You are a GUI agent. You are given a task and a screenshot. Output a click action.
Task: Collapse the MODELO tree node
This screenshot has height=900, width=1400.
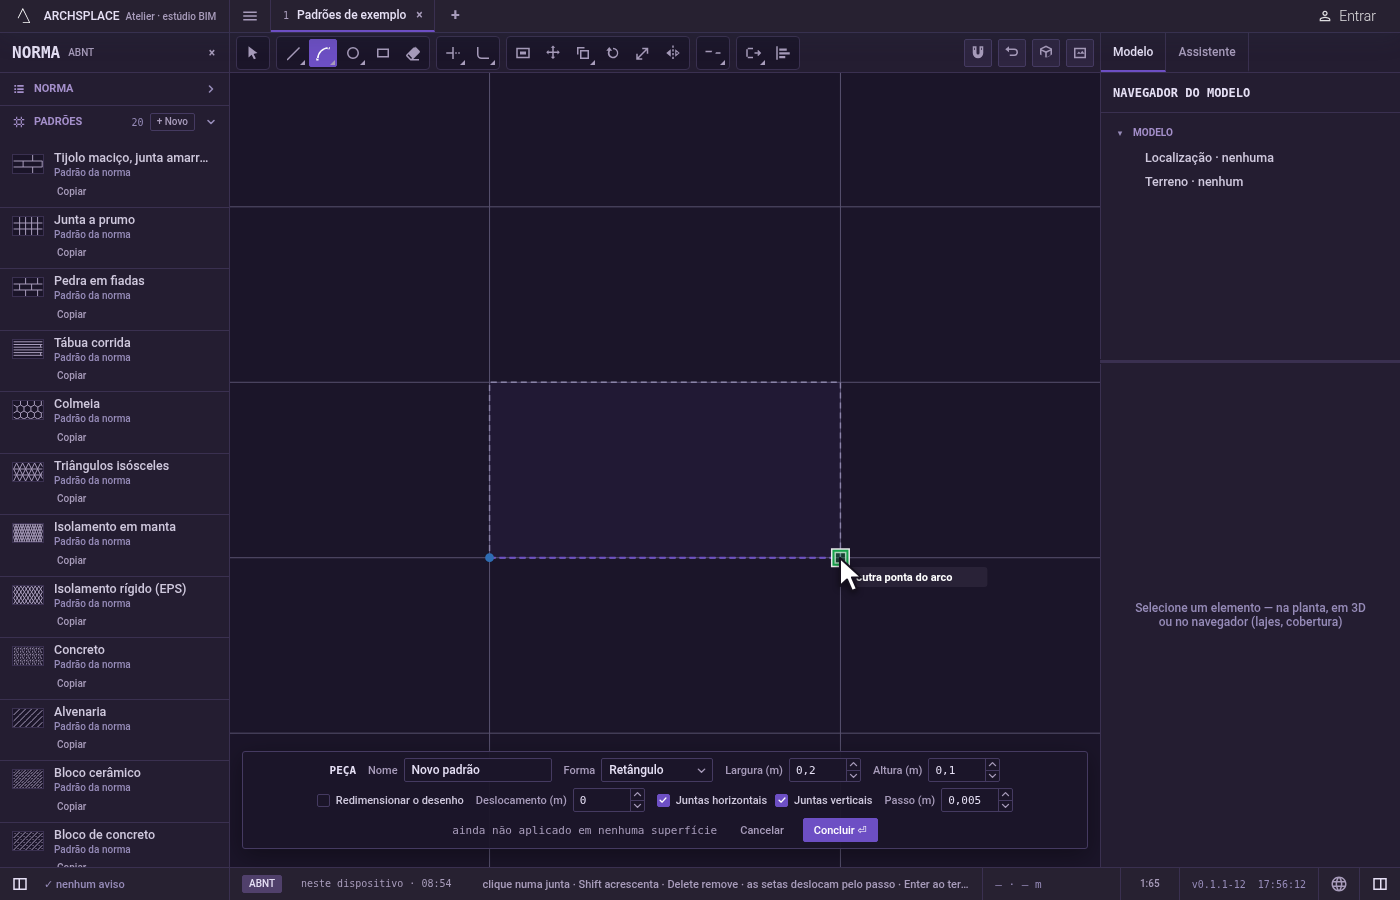tap(1120, 133)
